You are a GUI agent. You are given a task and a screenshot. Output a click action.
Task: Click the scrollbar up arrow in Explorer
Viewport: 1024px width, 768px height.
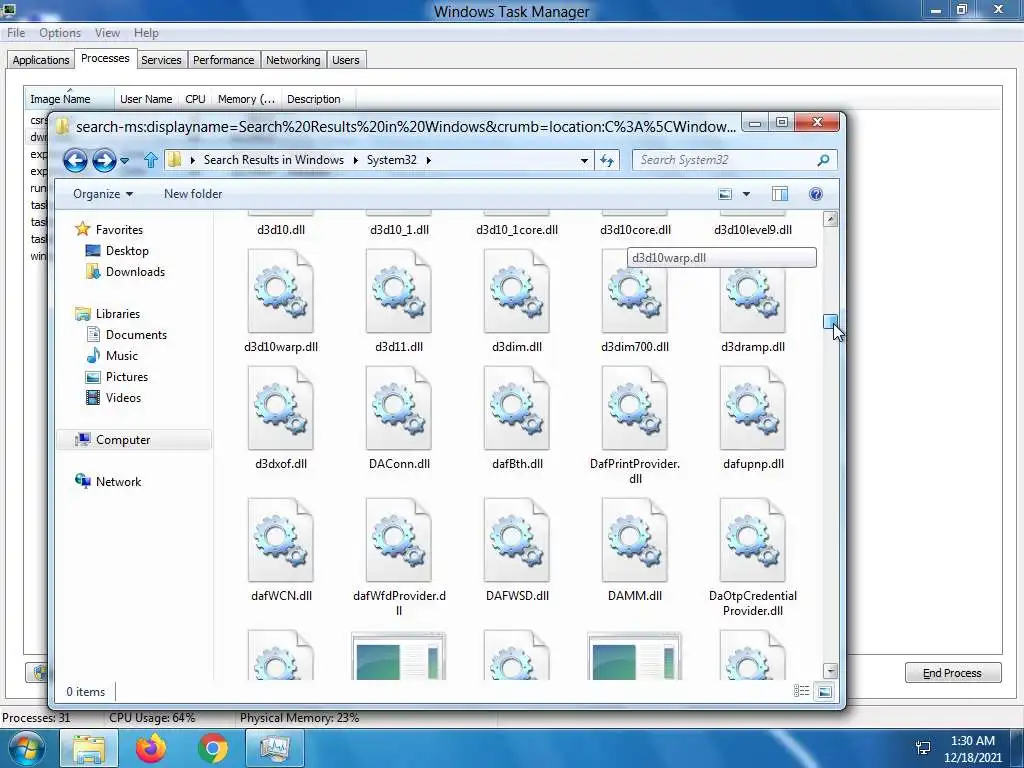[x=830, y=219]
